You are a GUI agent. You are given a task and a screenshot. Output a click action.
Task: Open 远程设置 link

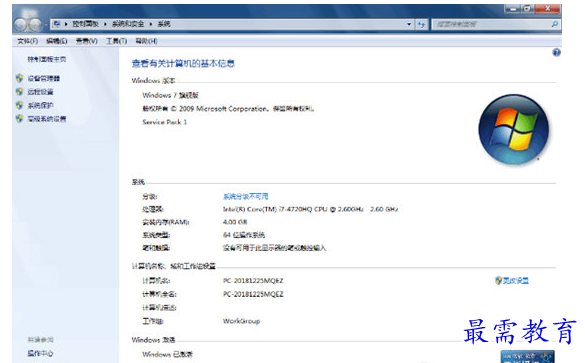click(40, 92)
